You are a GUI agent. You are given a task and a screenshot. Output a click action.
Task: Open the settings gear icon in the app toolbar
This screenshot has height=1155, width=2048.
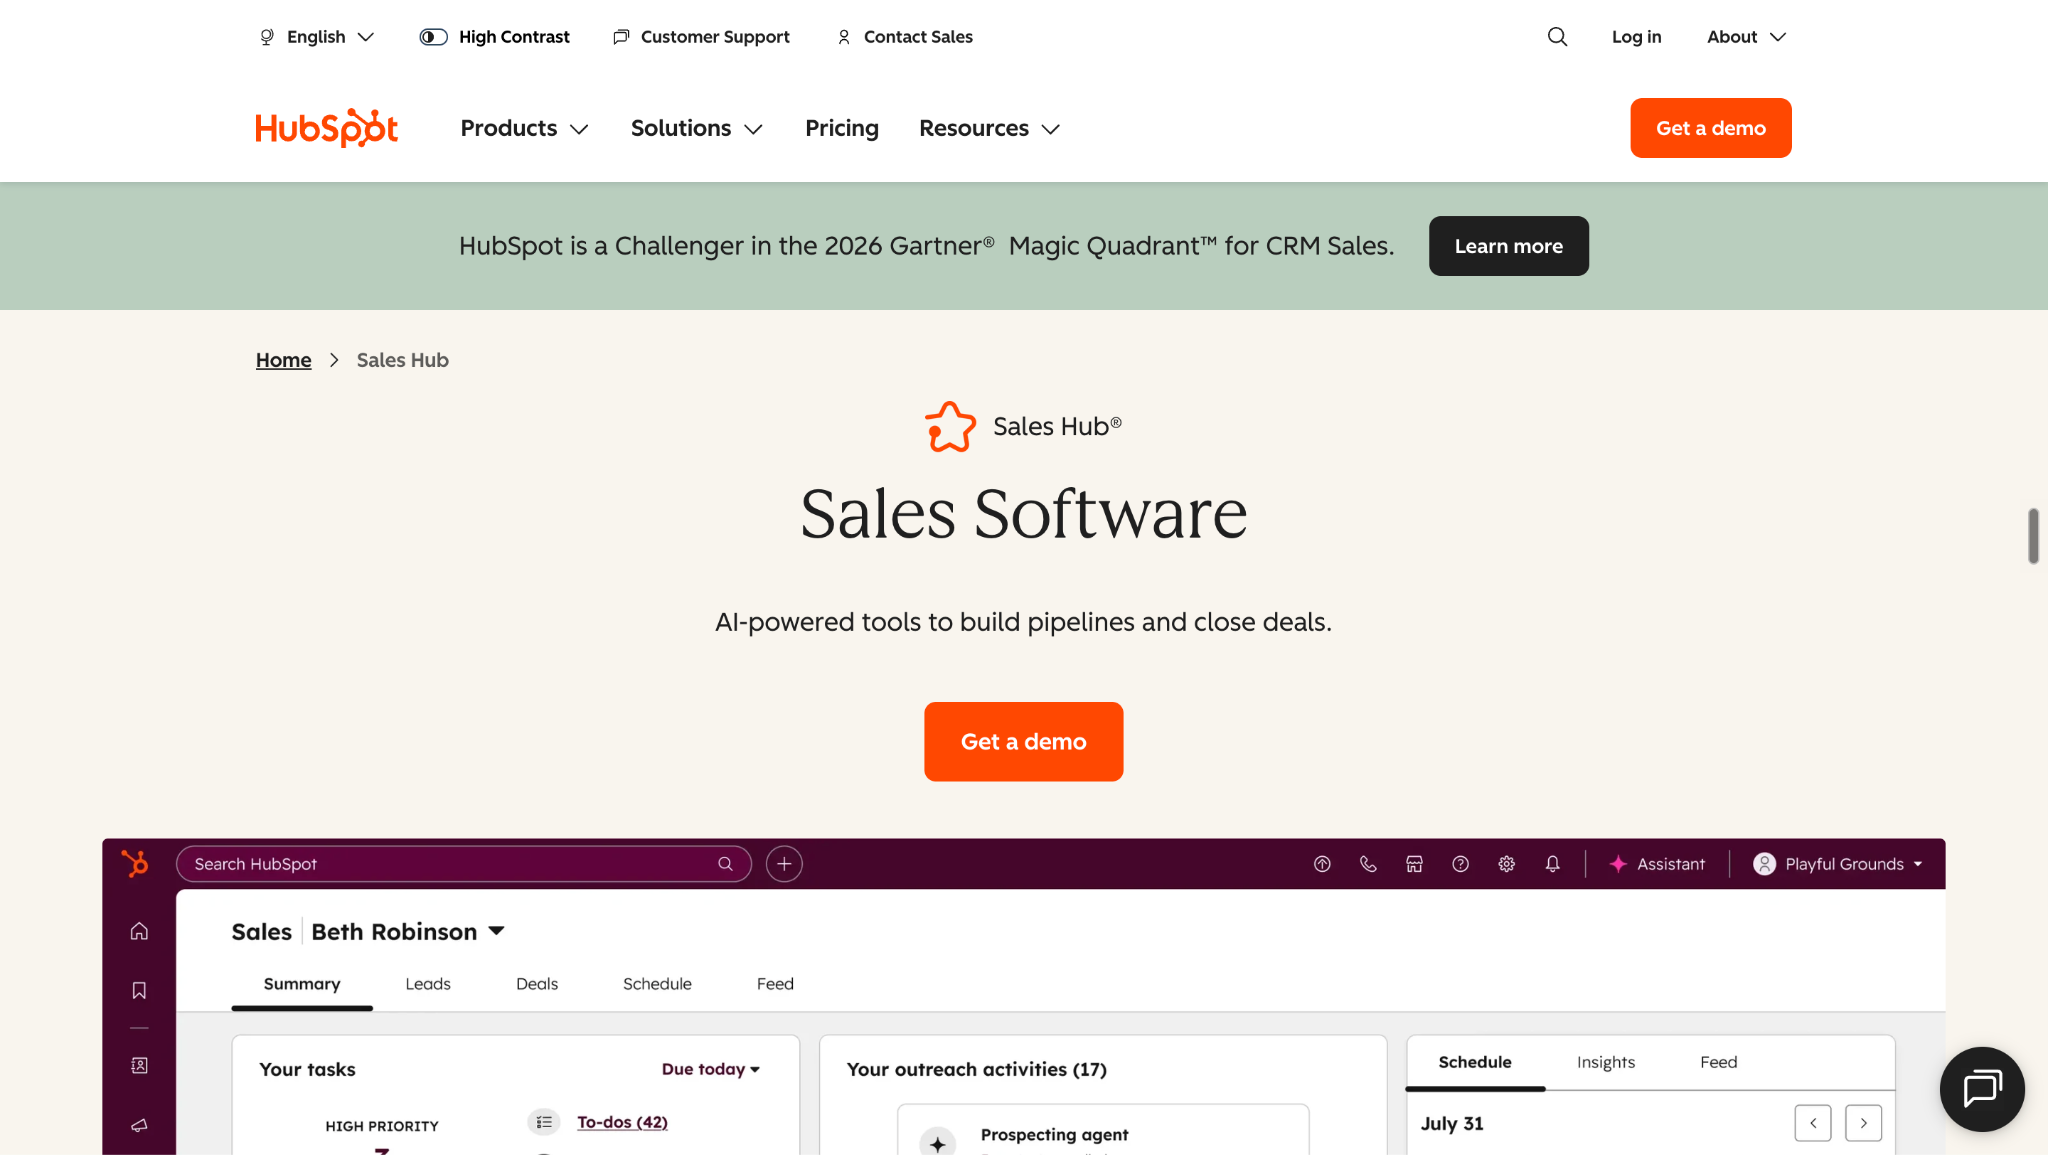click(1506, 864)
